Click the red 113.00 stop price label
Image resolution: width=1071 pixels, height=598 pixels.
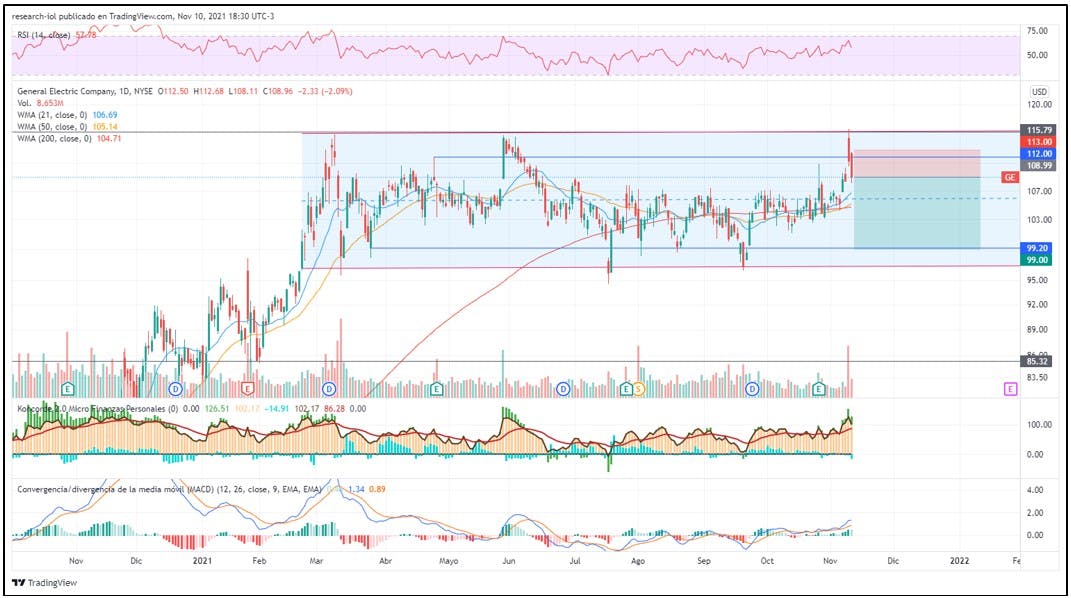tap(1036, 142)
